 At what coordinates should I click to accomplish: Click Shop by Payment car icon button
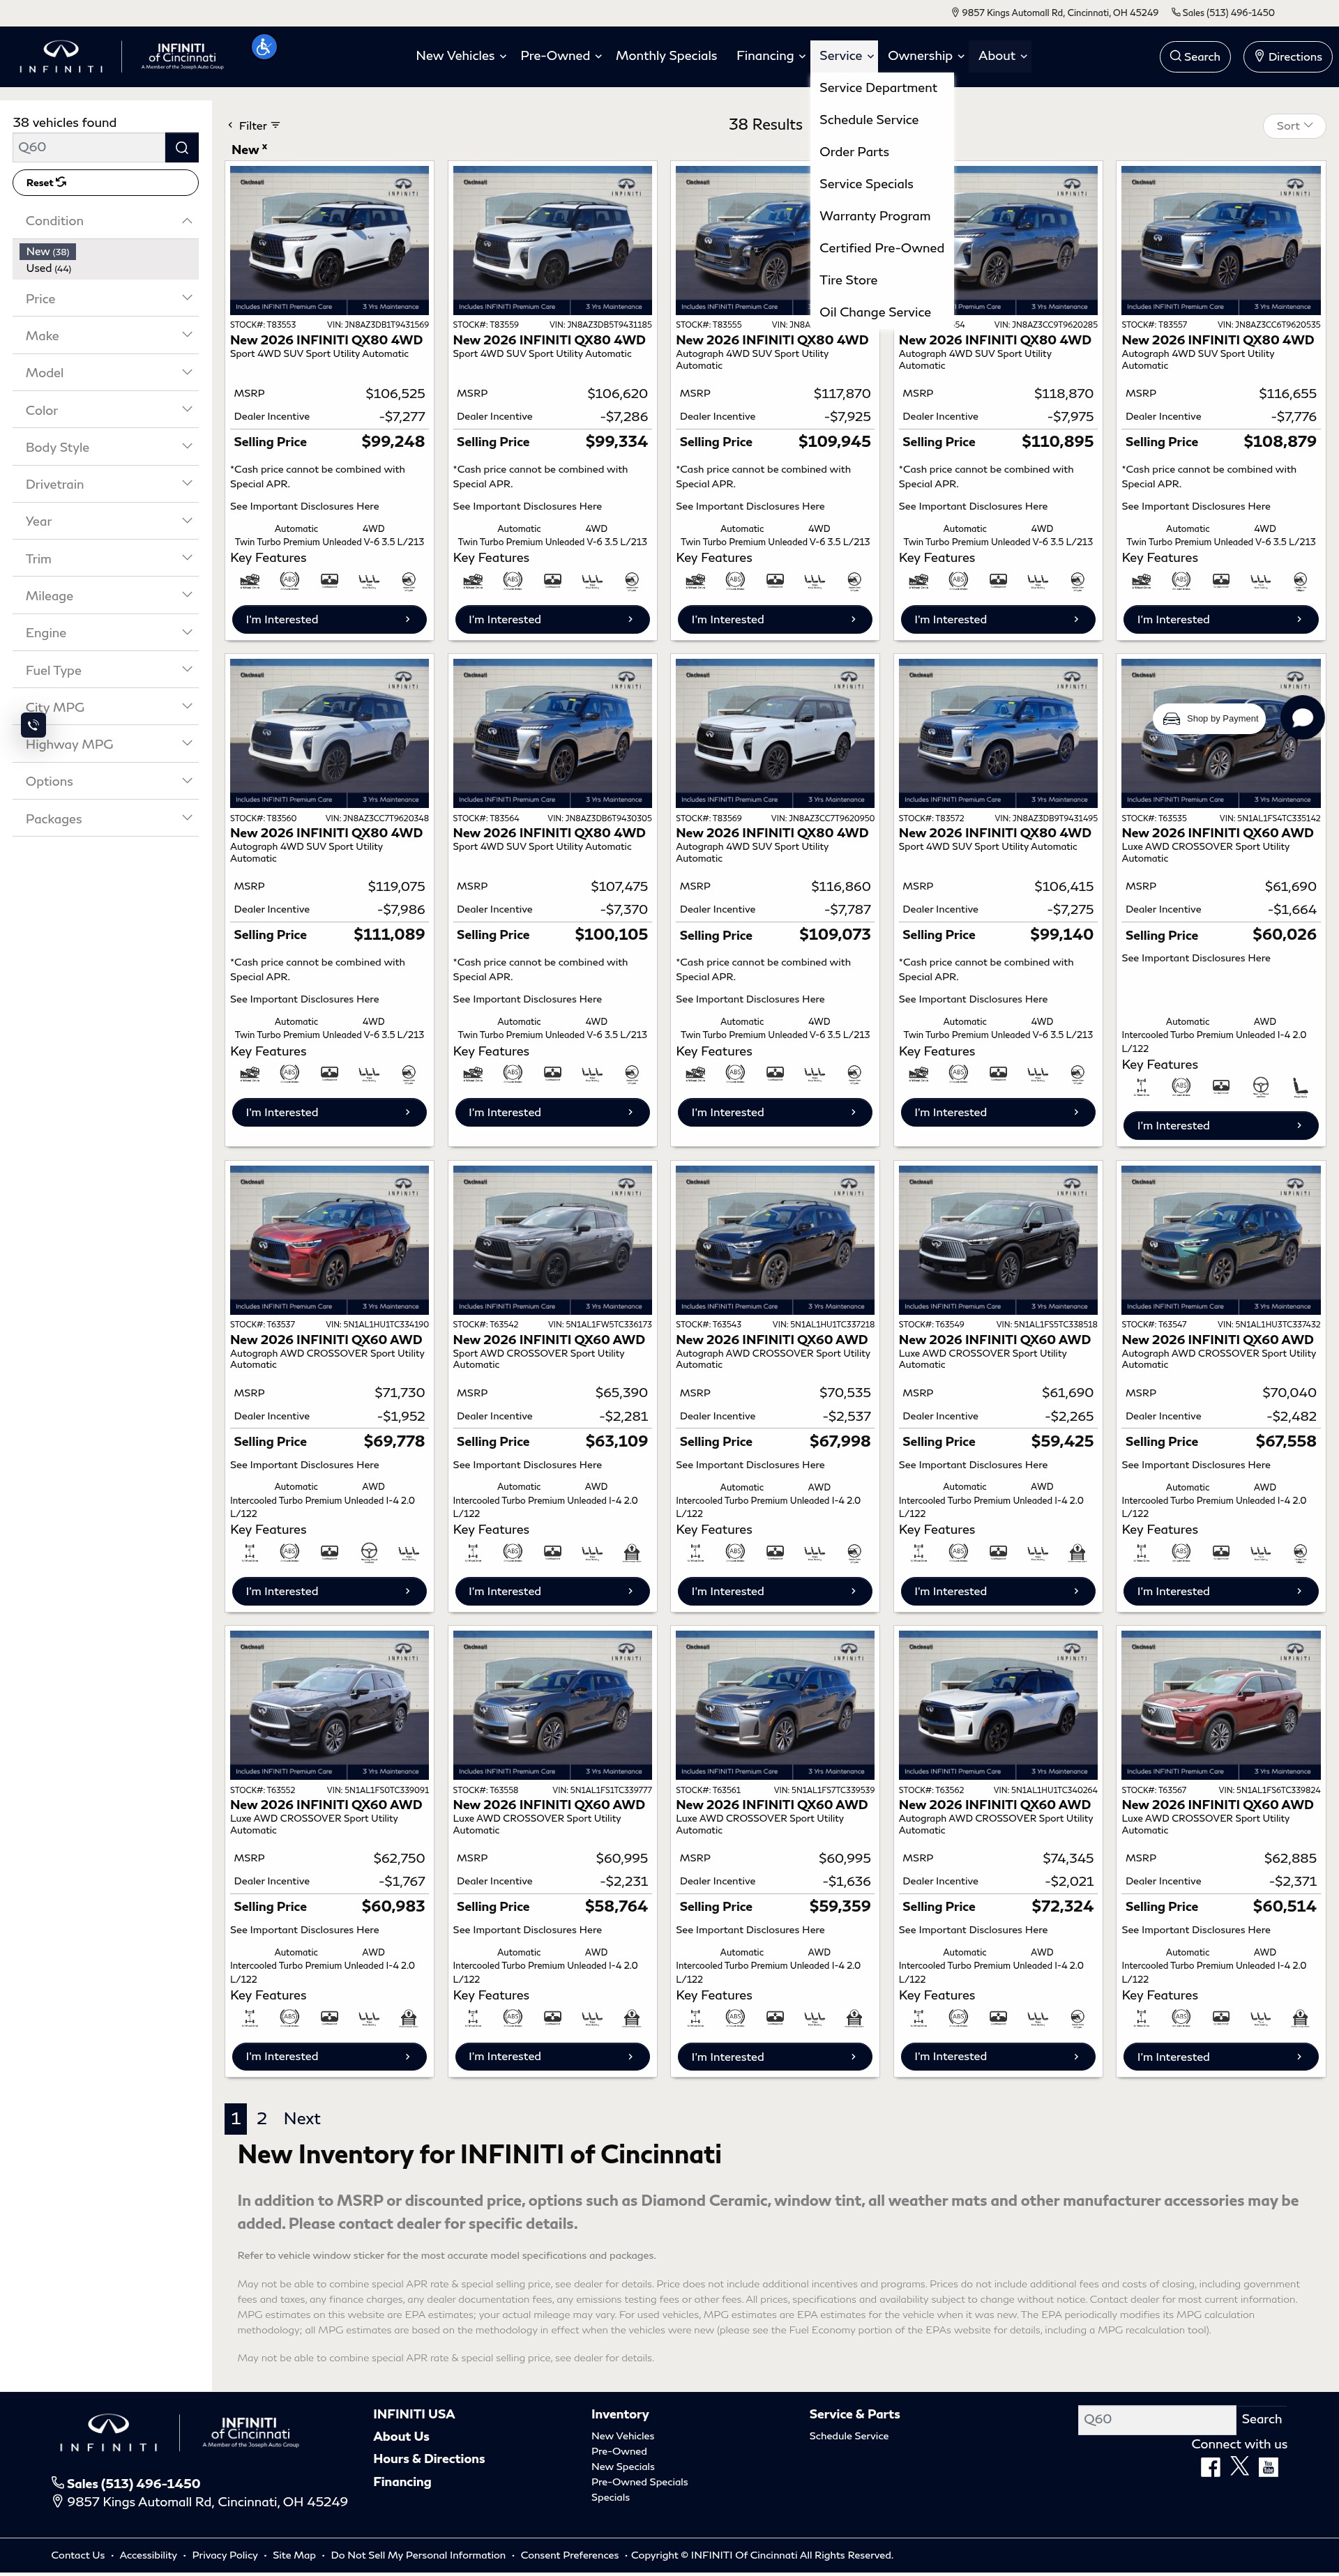1210,718
